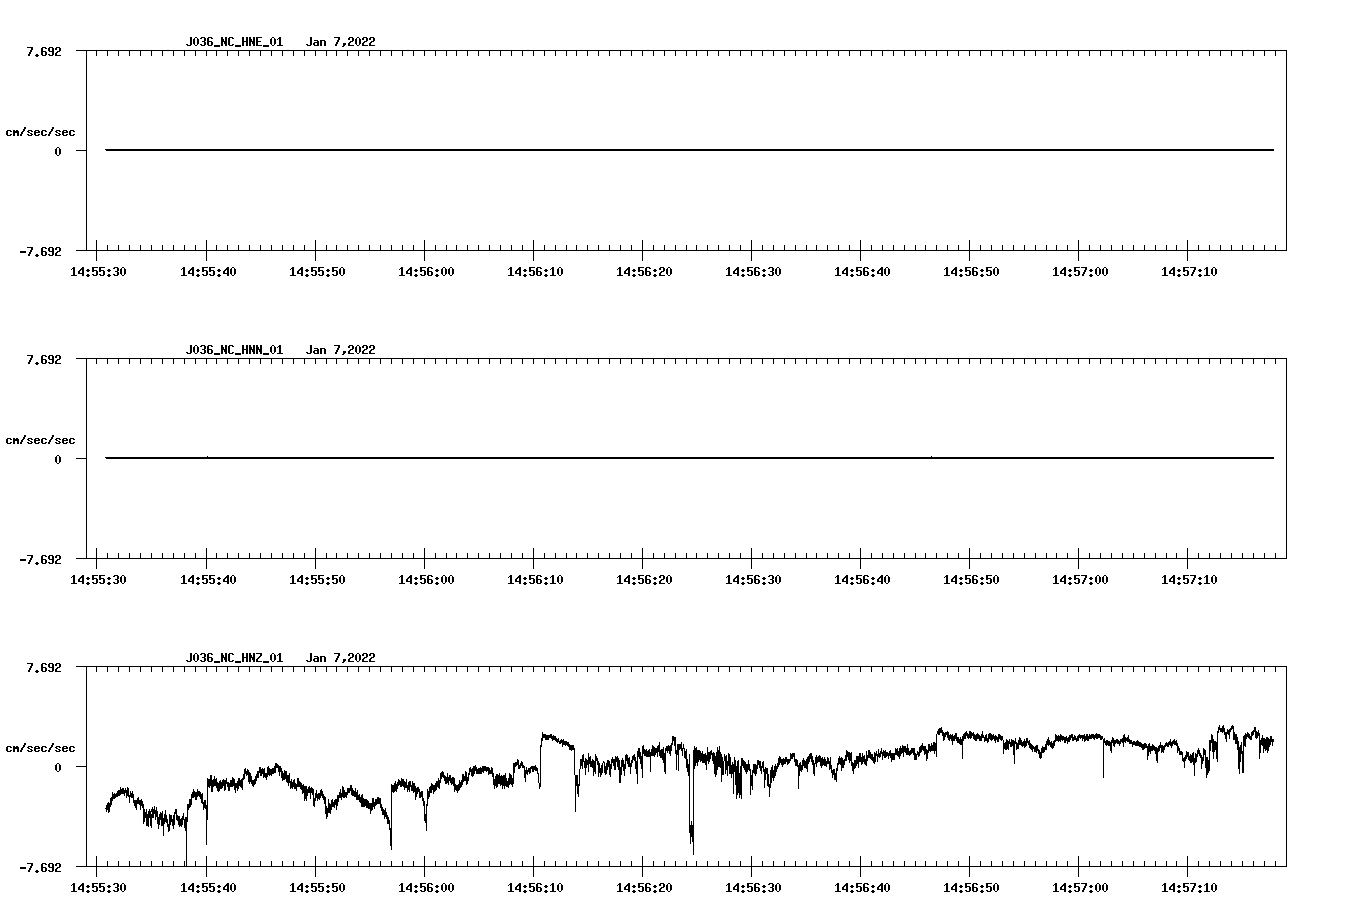Click 14:55:40 time label under HNZ plot
Viewport: 1358px width, 924px height.
tap(207, 888)
